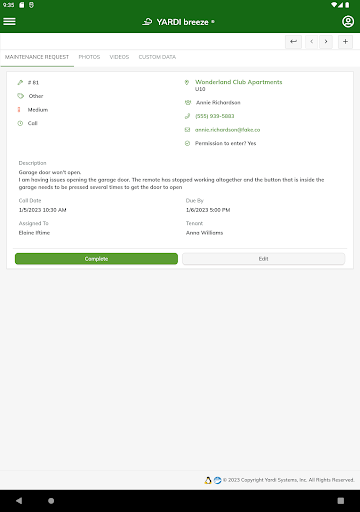The image size is (360, 512).
Task: Tap the location pin icon beside Wonderland Club
Action: (x=187, y=82)
